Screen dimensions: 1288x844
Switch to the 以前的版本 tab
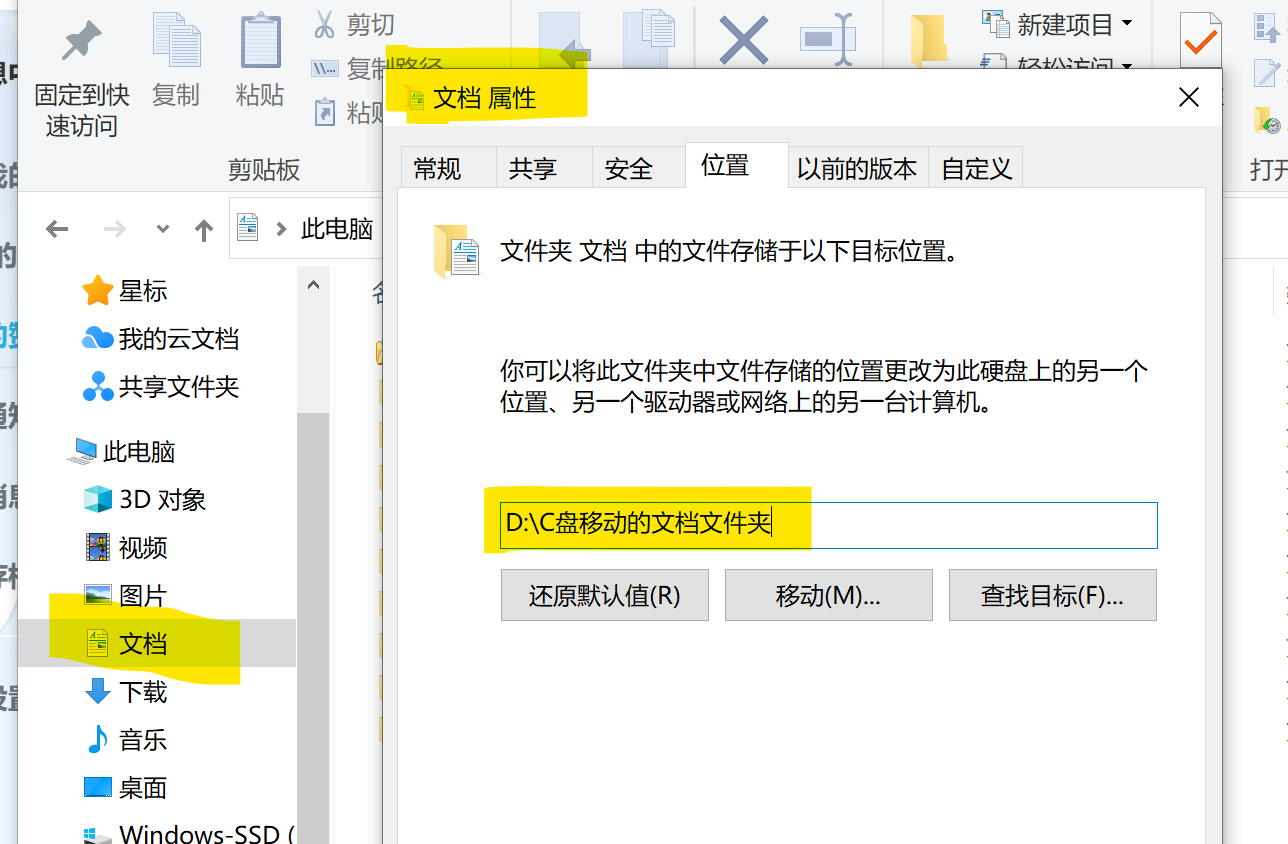857,169
